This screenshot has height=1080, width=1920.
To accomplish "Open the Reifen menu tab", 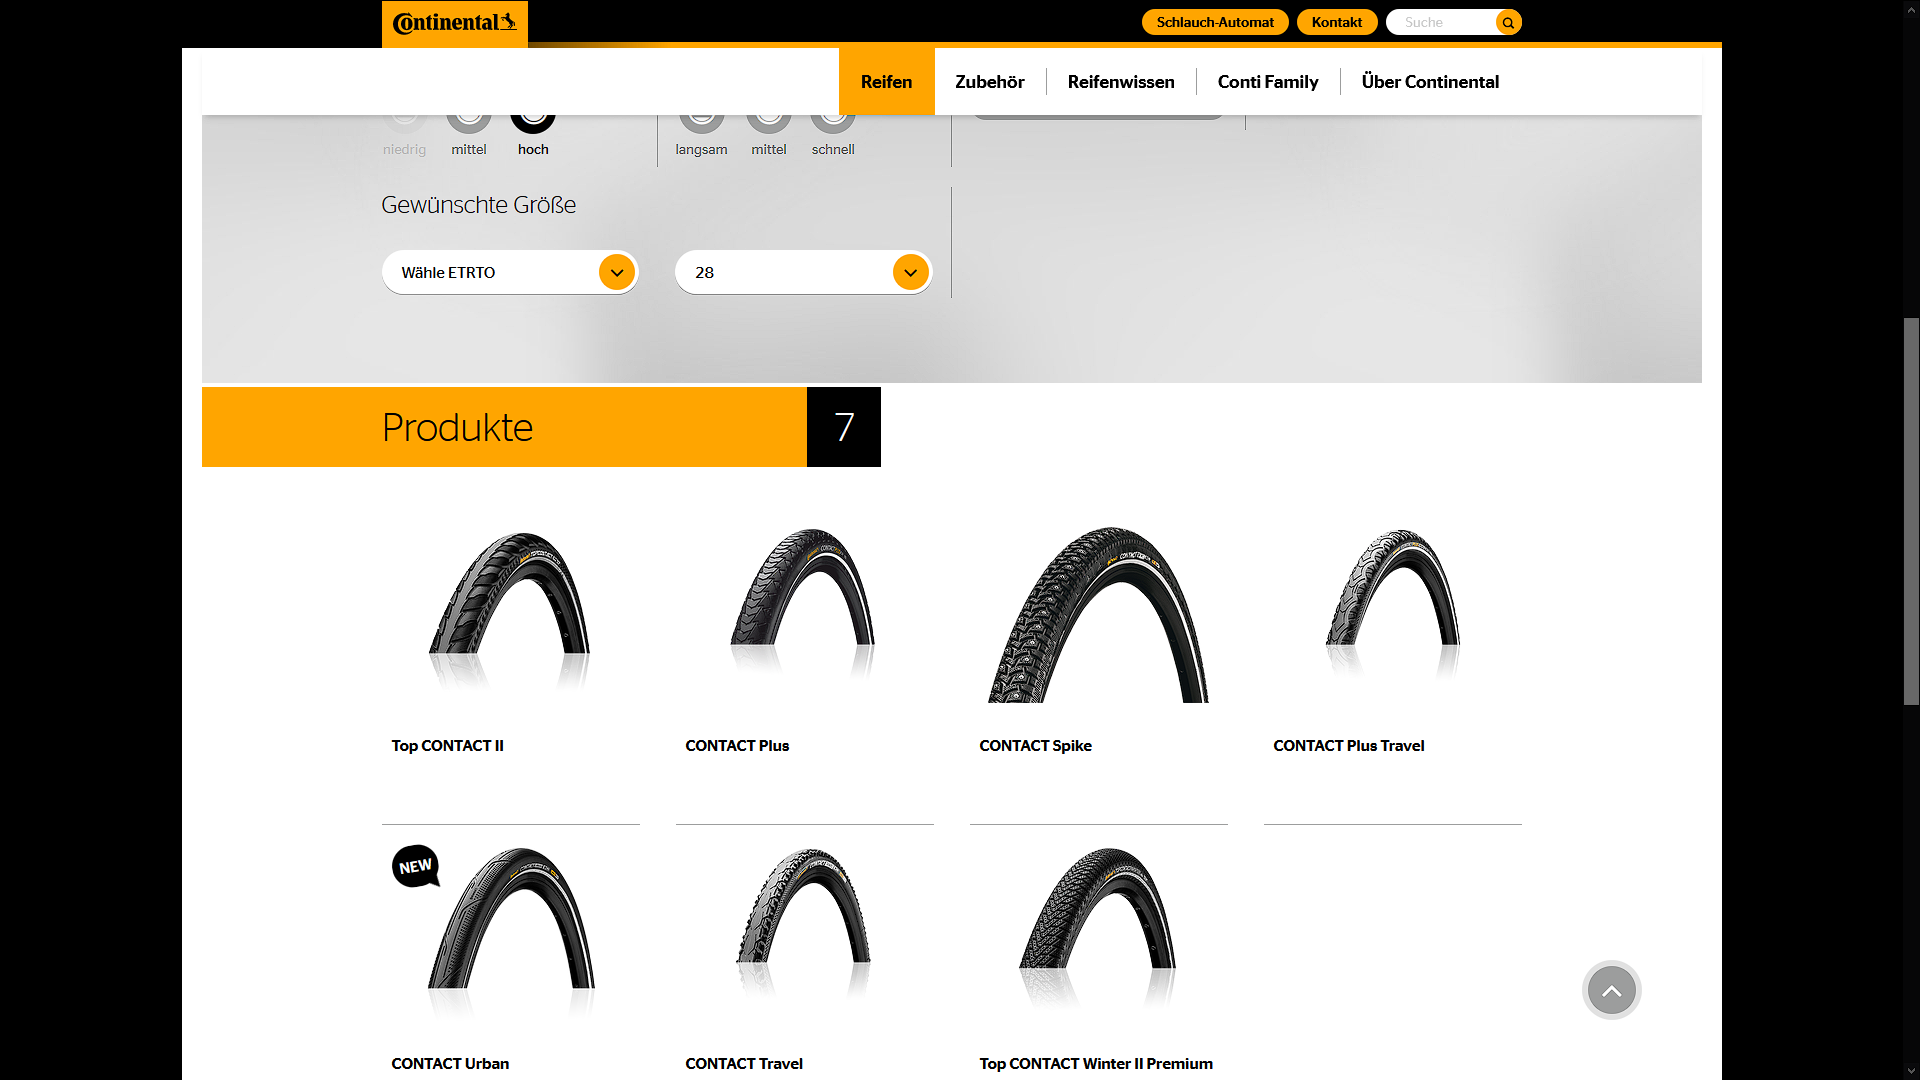I will 886,82.
